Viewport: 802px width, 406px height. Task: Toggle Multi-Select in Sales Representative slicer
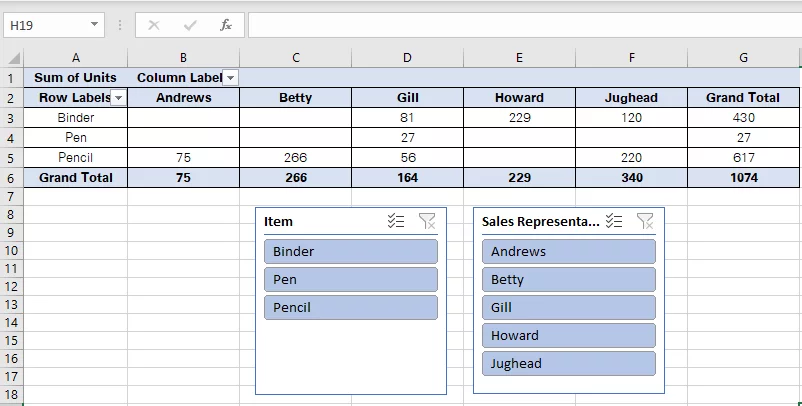pos(614,222)
